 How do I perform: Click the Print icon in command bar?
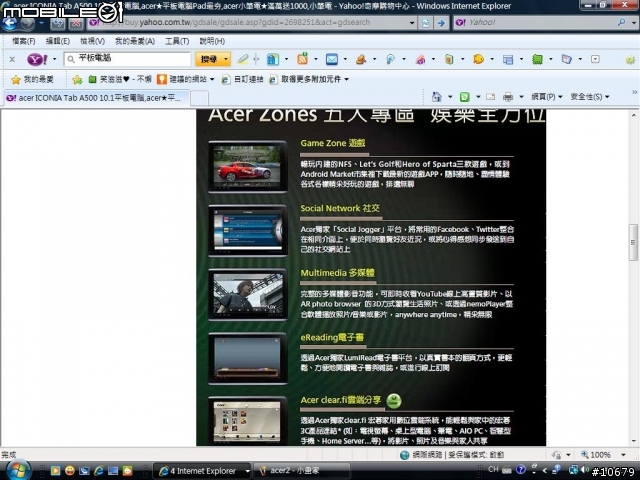[508, 97]
